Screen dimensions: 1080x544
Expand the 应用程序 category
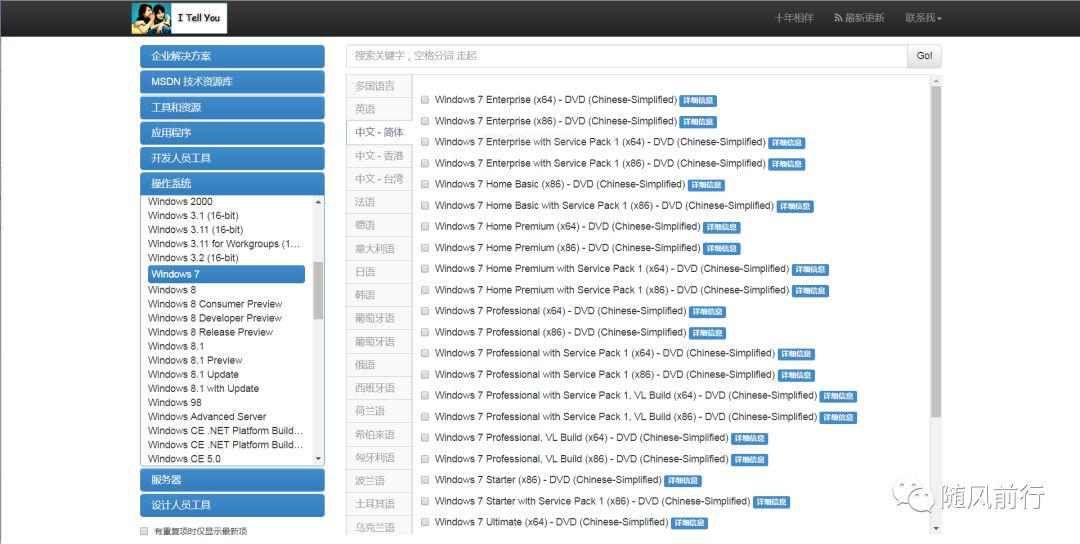coord(232,133)
